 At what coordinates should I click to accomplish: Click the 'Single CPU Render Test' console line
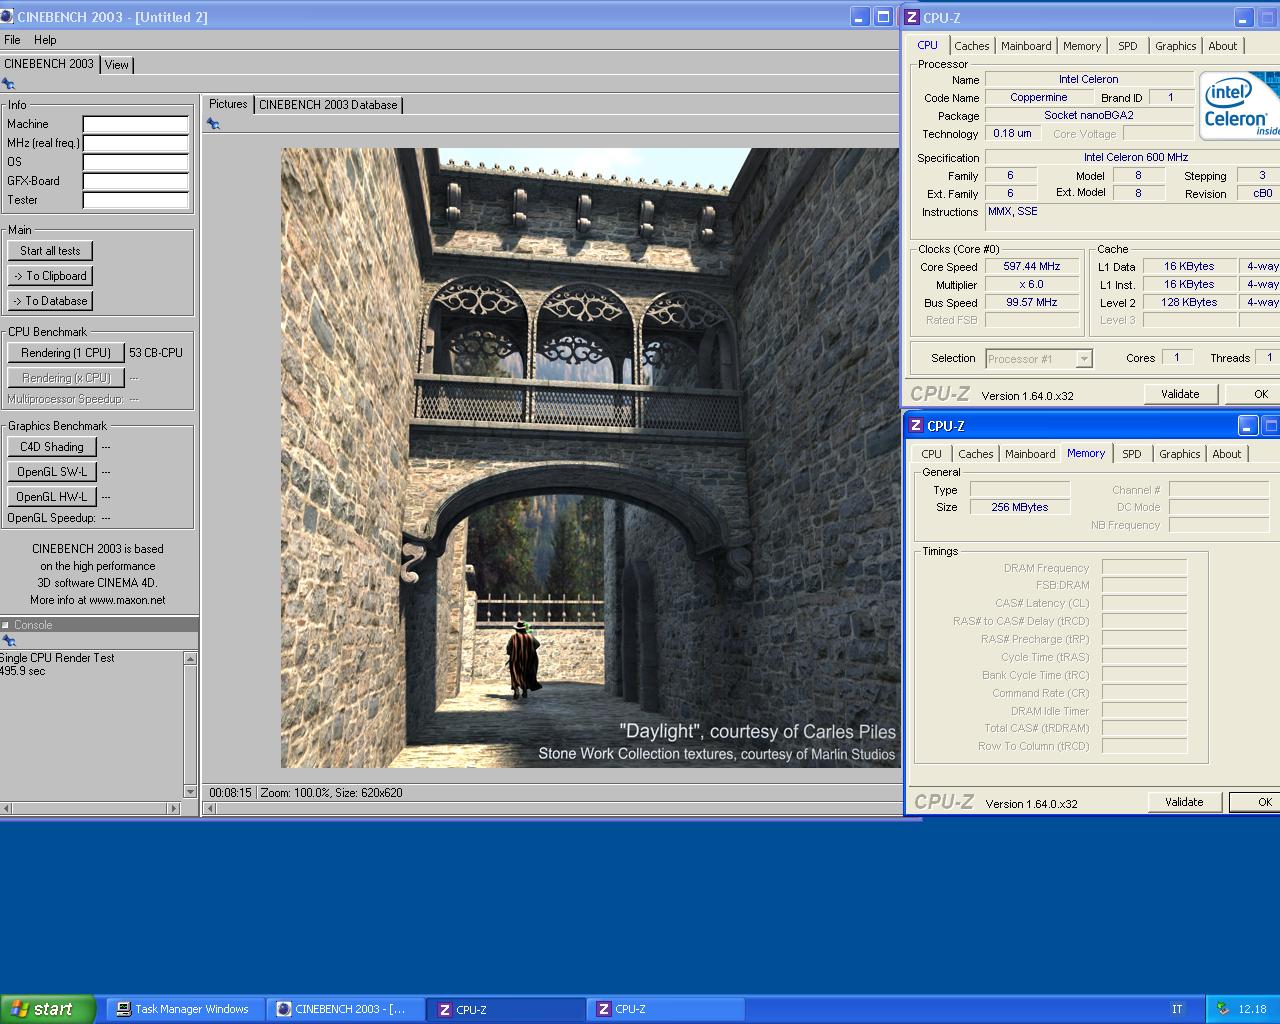click(57, 658)
